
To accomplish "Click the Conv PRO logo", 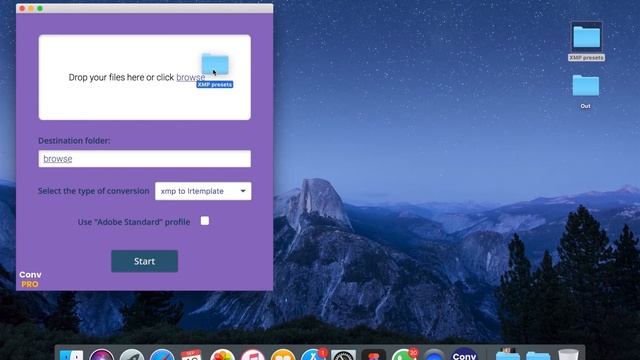I will coord(30,280).
